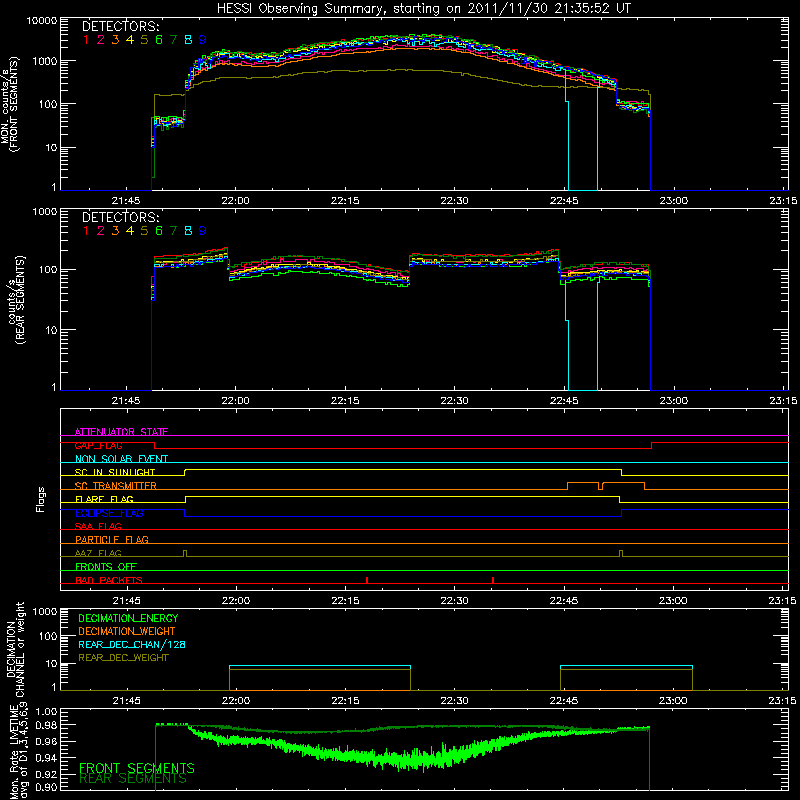Click the second red BAD_PACKETS tick near 22:35
The width and height of the screenshot is (800, 800).
point(493,580)
